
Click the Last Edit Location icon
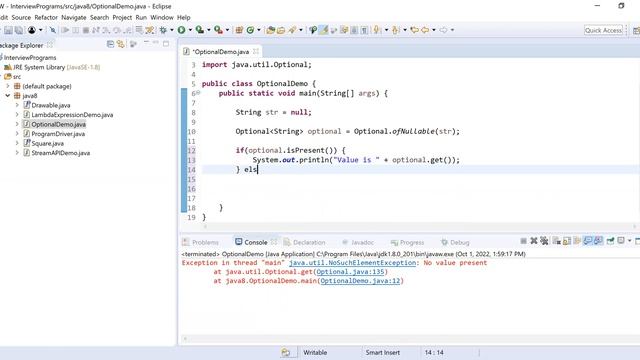click(414, 30)
